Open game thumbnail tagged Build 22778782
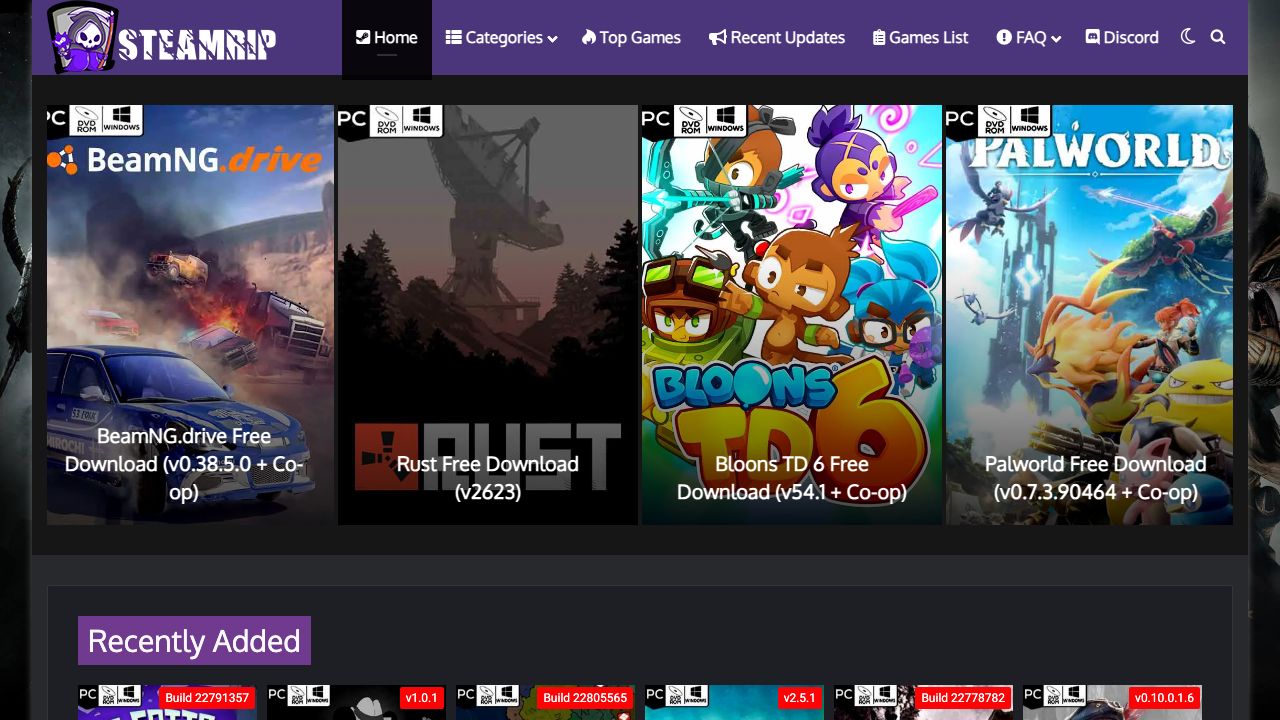The height and width of the screenshot is (720, 1280). [x=923, y=702]
